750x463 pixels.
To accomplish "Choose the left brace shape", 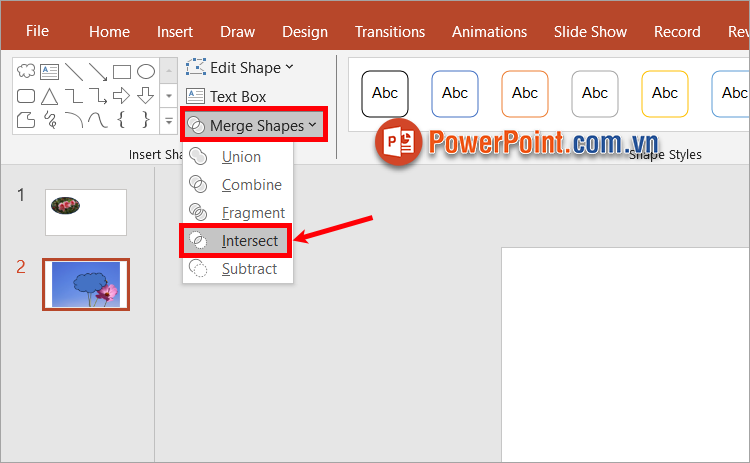I will (122, 121).
